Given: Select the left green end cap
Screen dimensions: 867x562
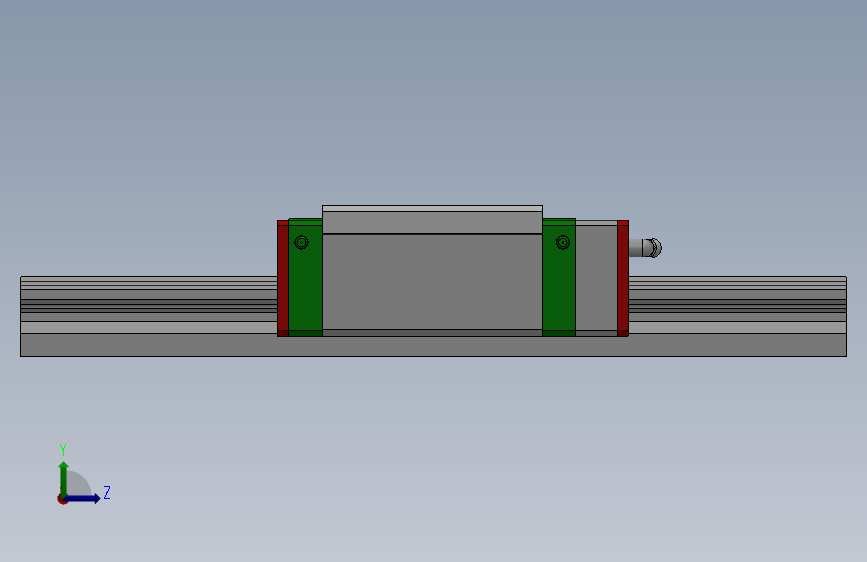Looking at the screenshot, I should point(305,277).
